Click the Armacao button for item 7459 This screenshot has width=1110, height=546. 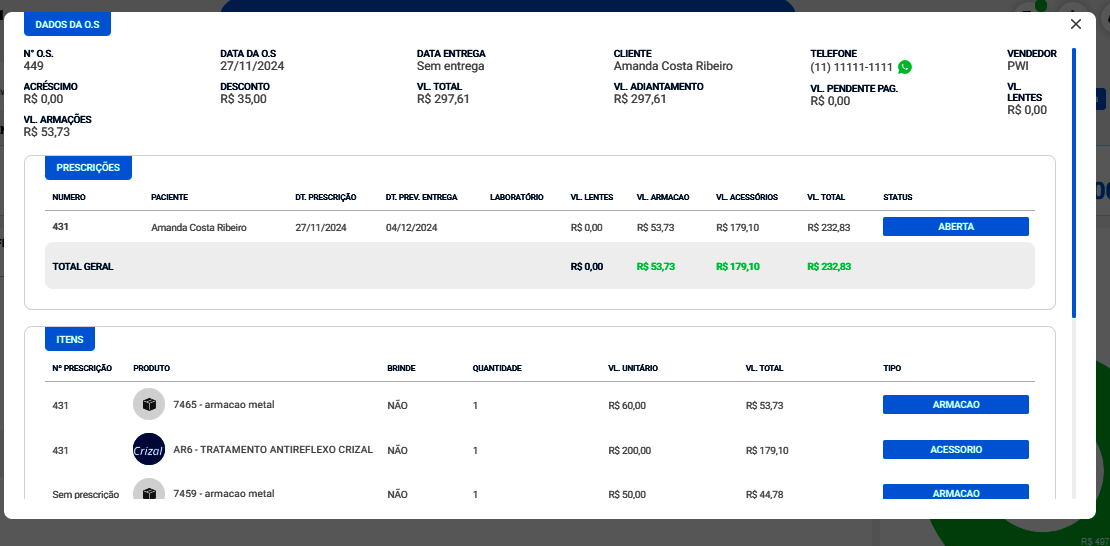pyautogui.click(x=955, y=492)
